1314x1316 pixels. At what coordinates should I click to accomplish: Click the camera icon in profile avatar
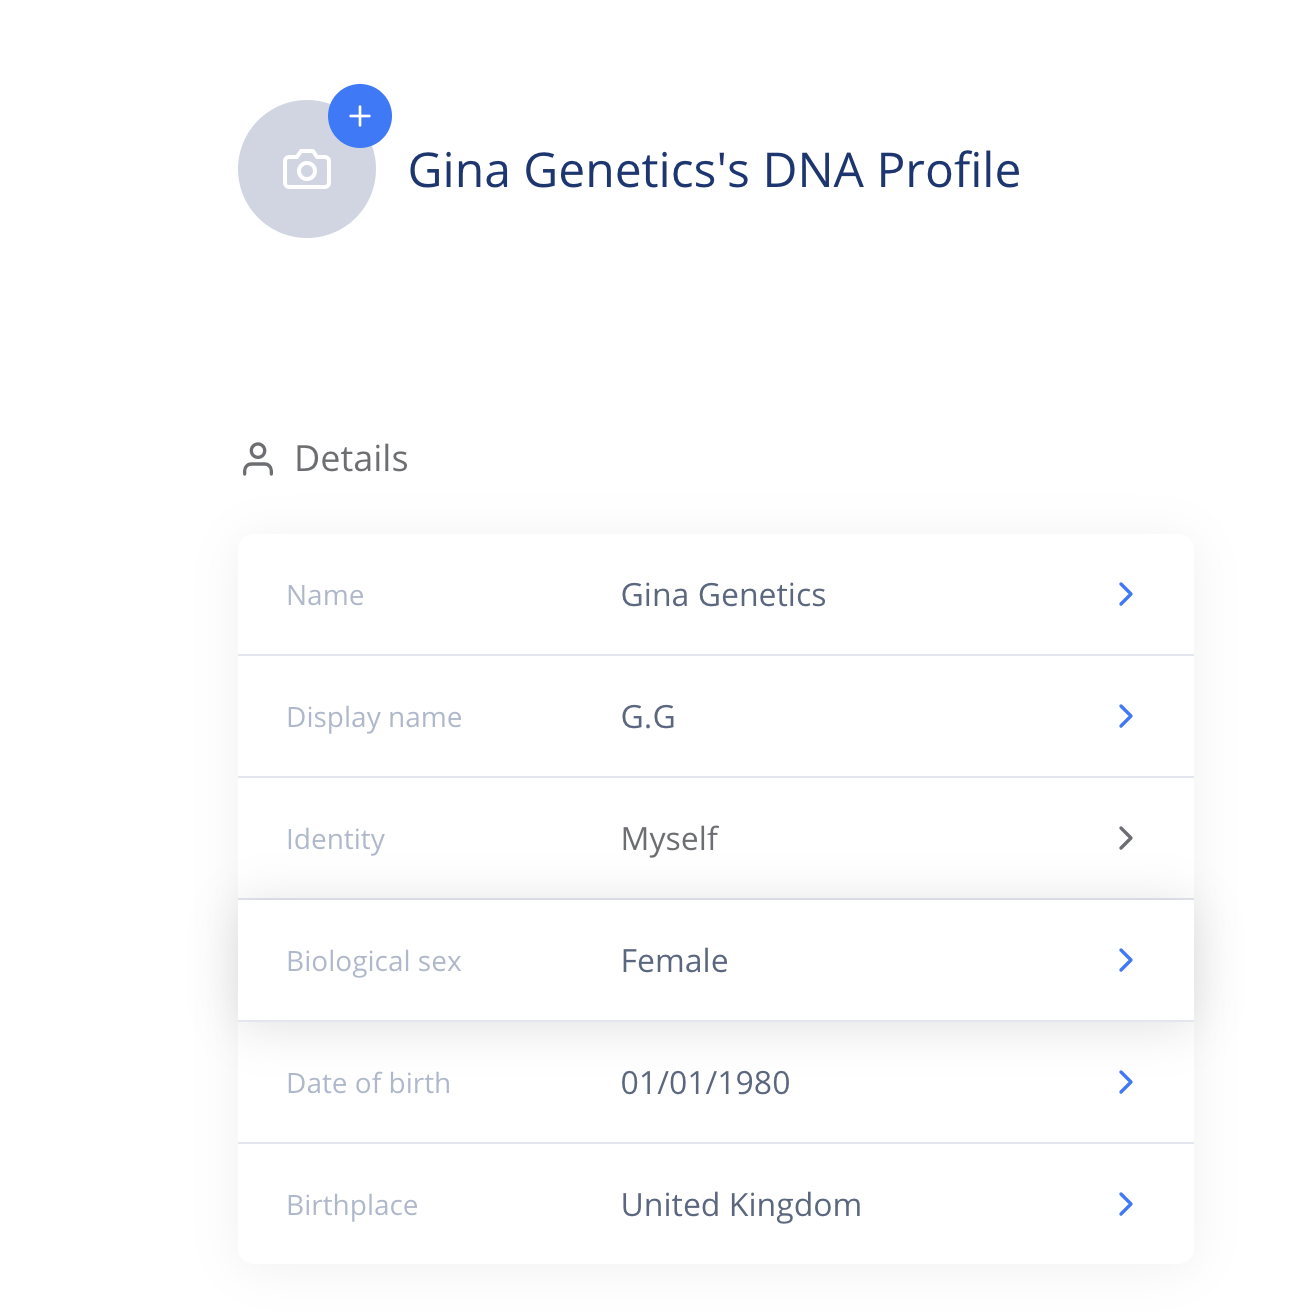click(x=307, y=169)
